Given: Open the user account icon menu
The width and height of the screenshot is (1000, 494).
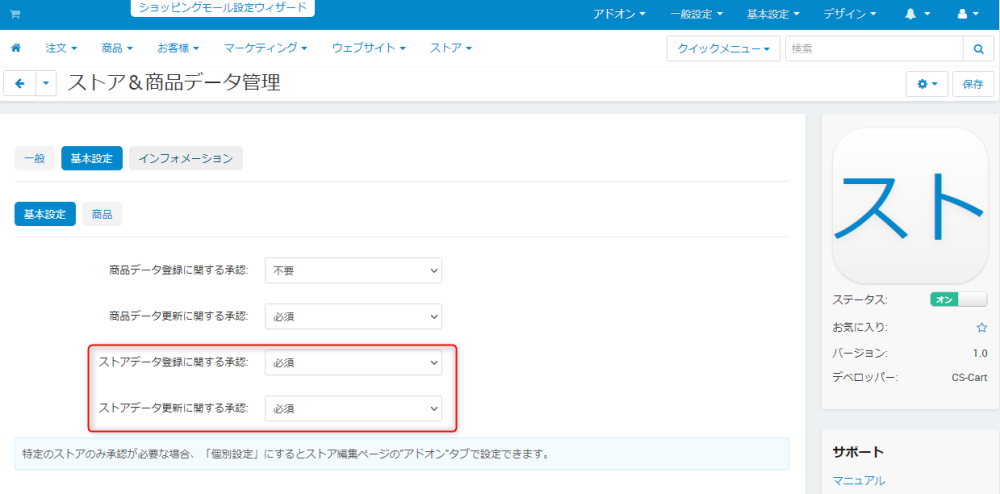Looking at the screenshot, I should [x=968, y=14].
